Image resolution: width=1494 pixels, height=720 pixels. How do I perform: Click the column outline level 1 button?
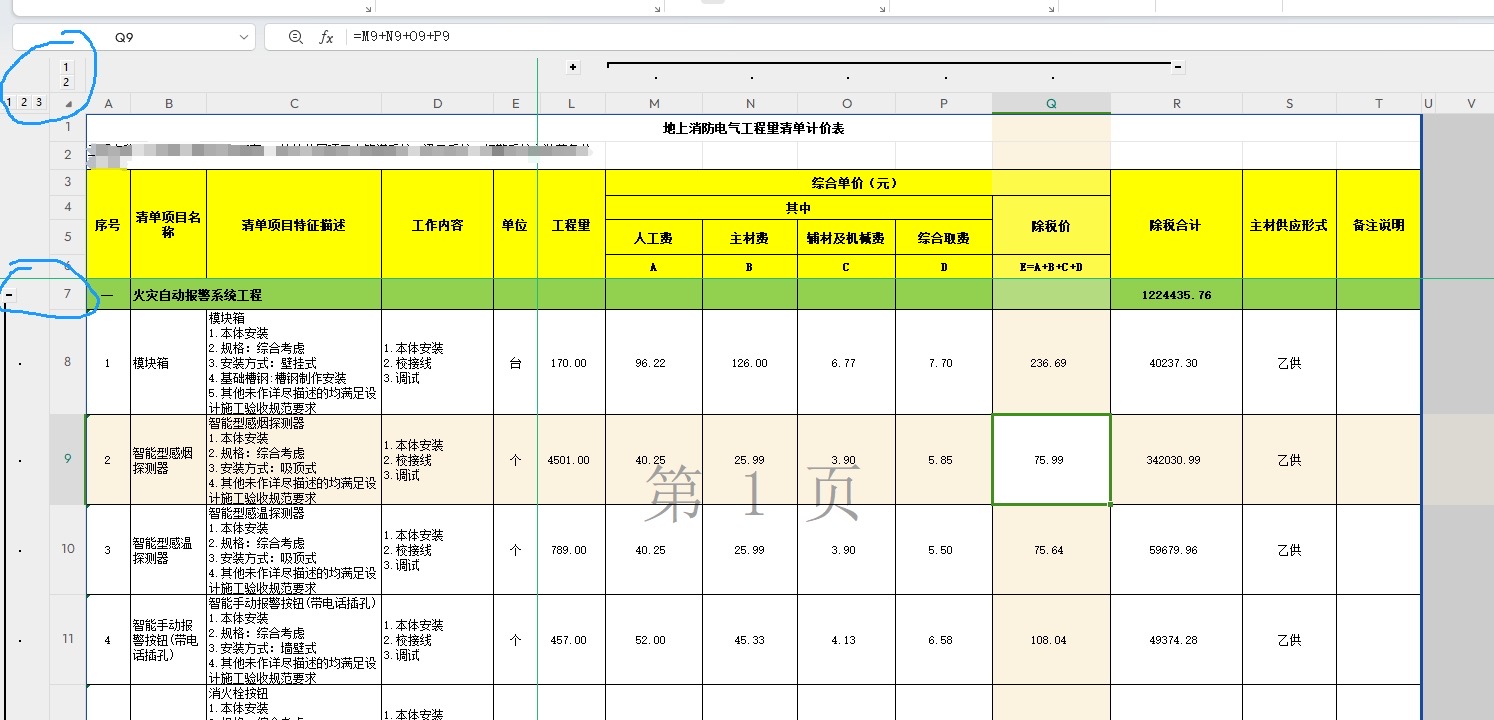pyautogui.click(x=66, y=67)
